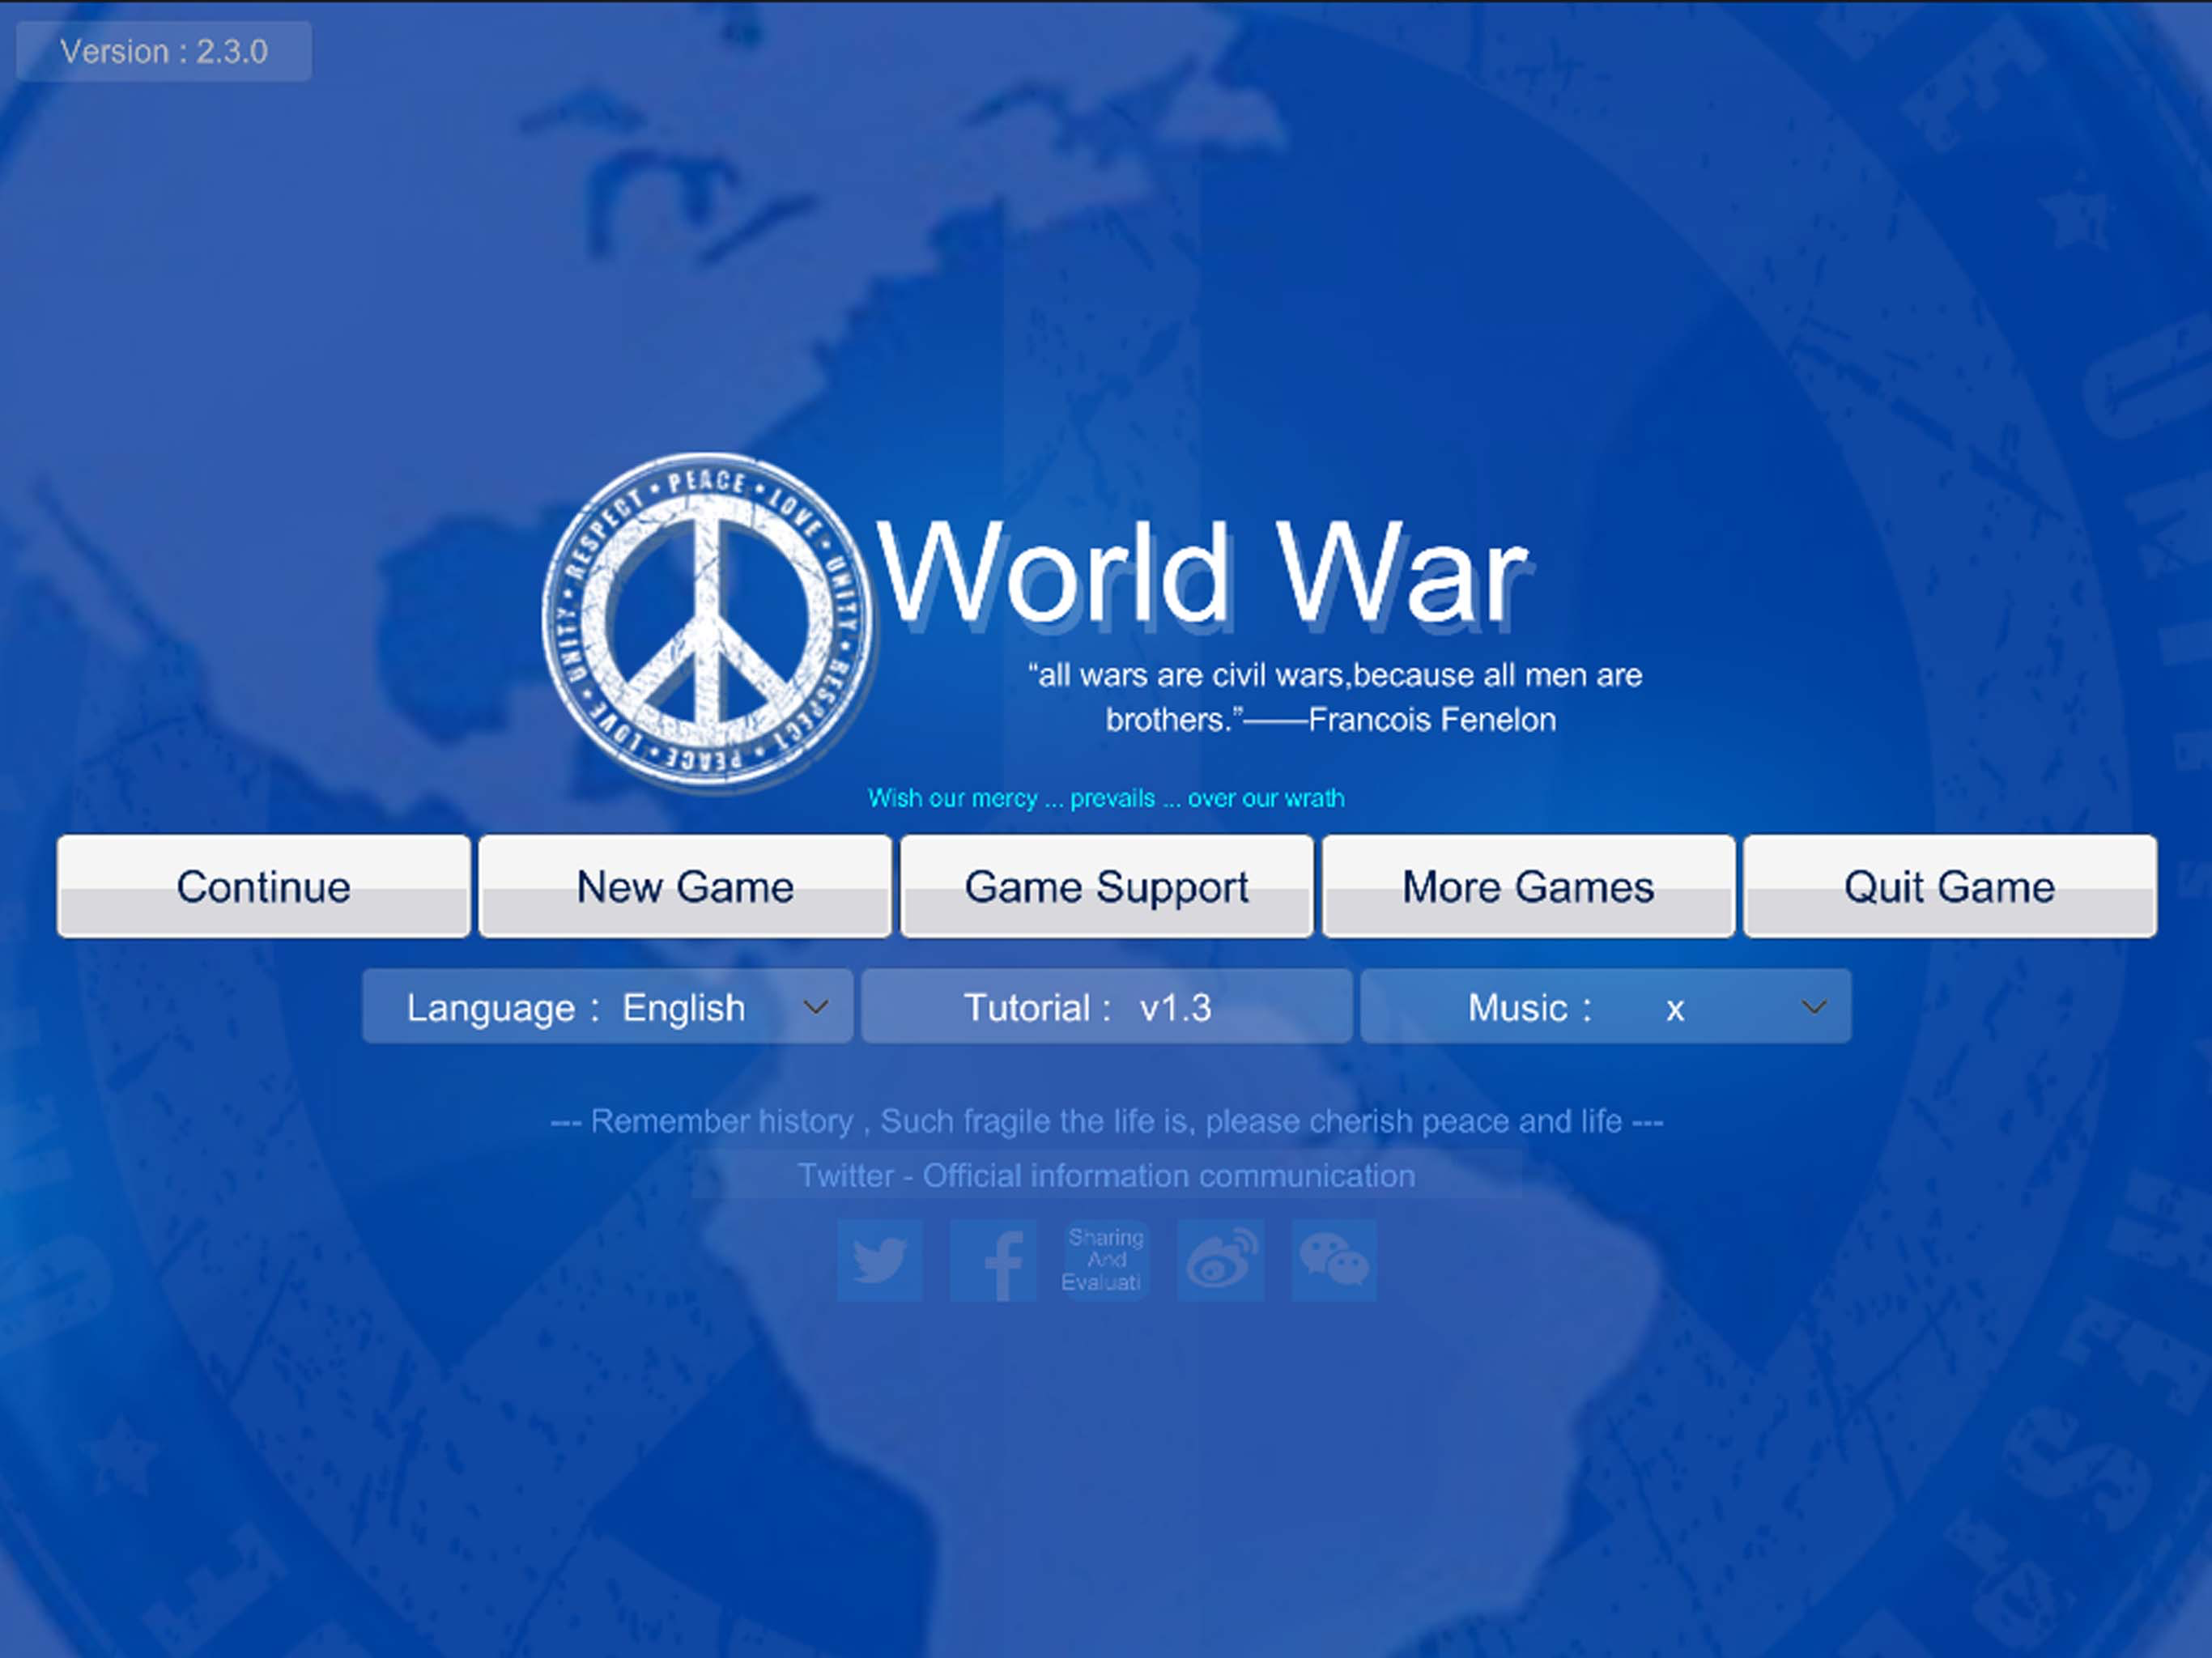Click the Sharing And Evaluation tile
2212x1658 pixels.
point(1105,1260)
